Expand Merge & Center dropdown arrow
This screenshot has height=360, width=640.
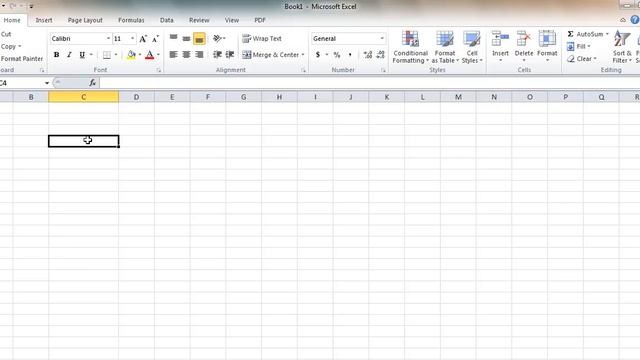[303, 55]
